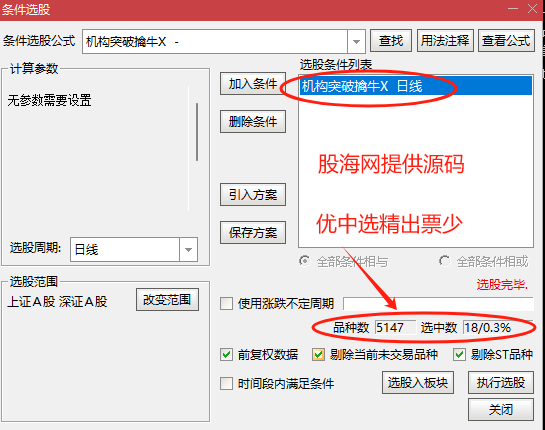
Task: Toggle the 剔除ST品种 checkbox
Action: tap(459, 355)
